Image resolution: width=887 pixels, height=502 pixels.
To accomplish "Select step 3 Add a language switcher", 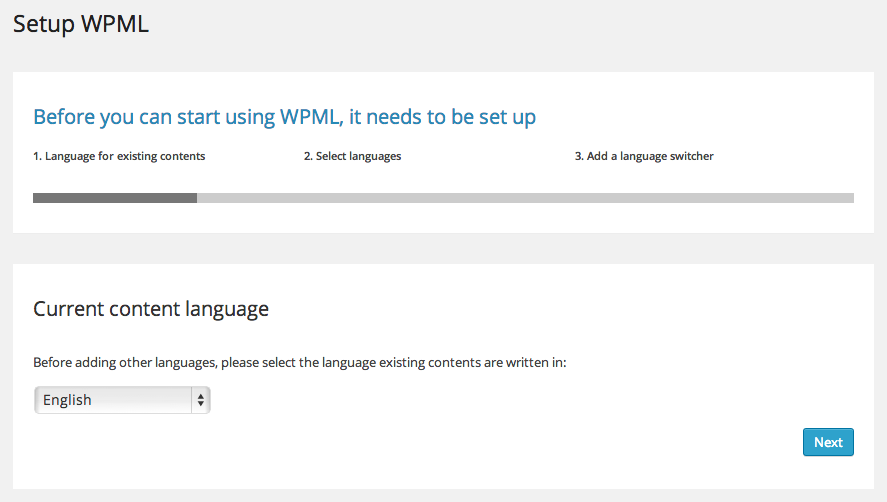I will [644, 156].
